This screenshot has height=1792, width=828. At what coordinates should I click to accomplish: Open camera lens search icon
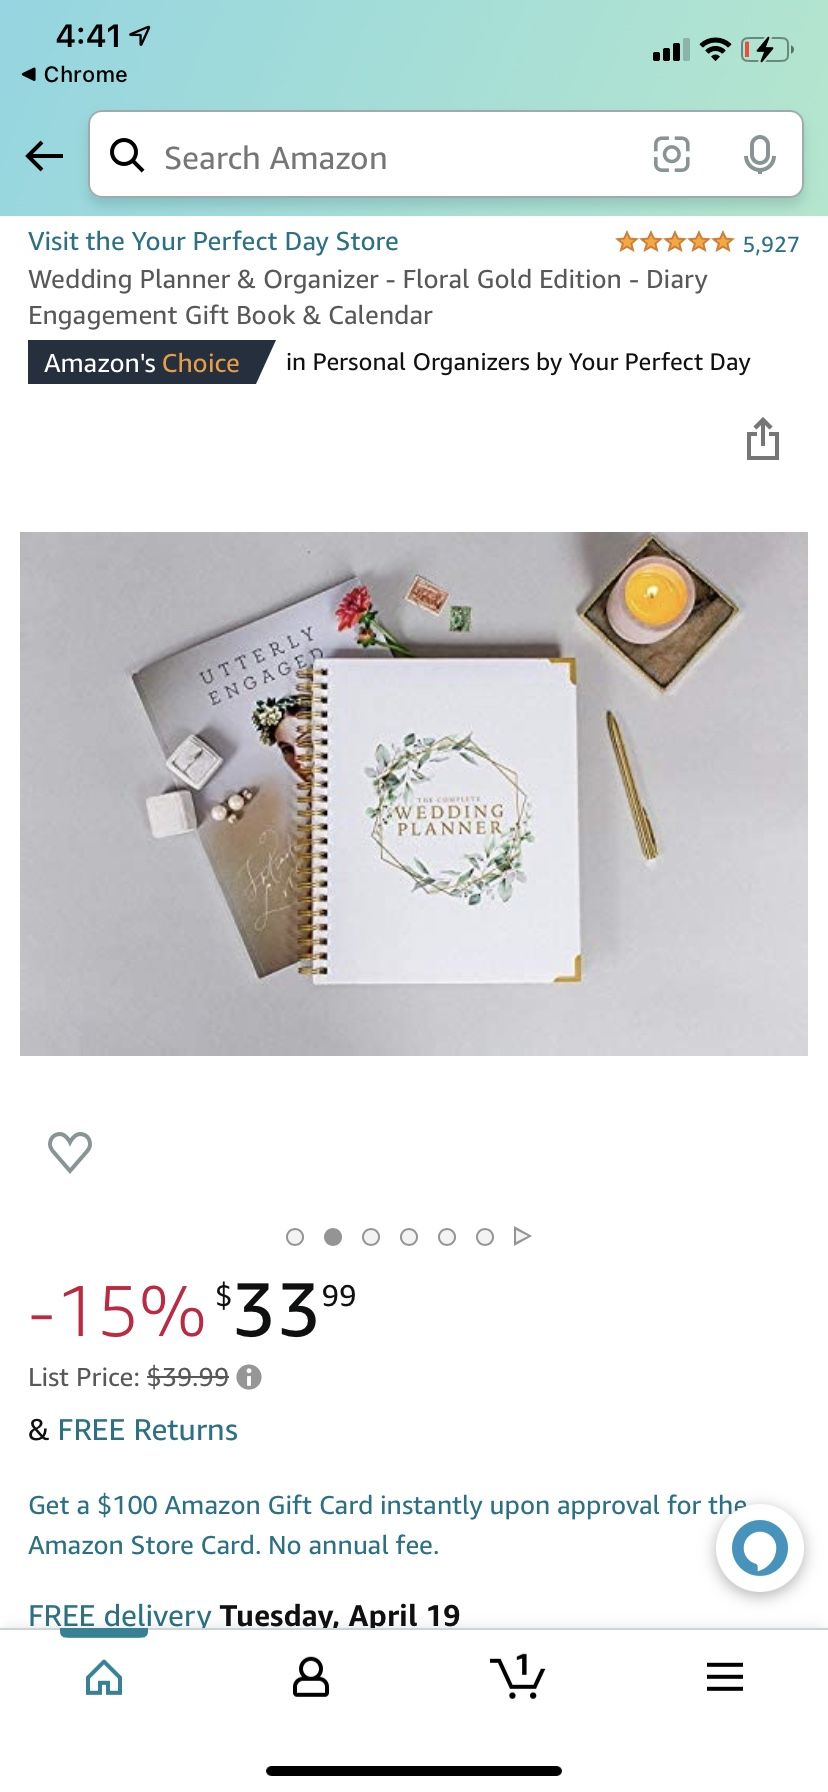pyautogui.click(x=671, y=154)
